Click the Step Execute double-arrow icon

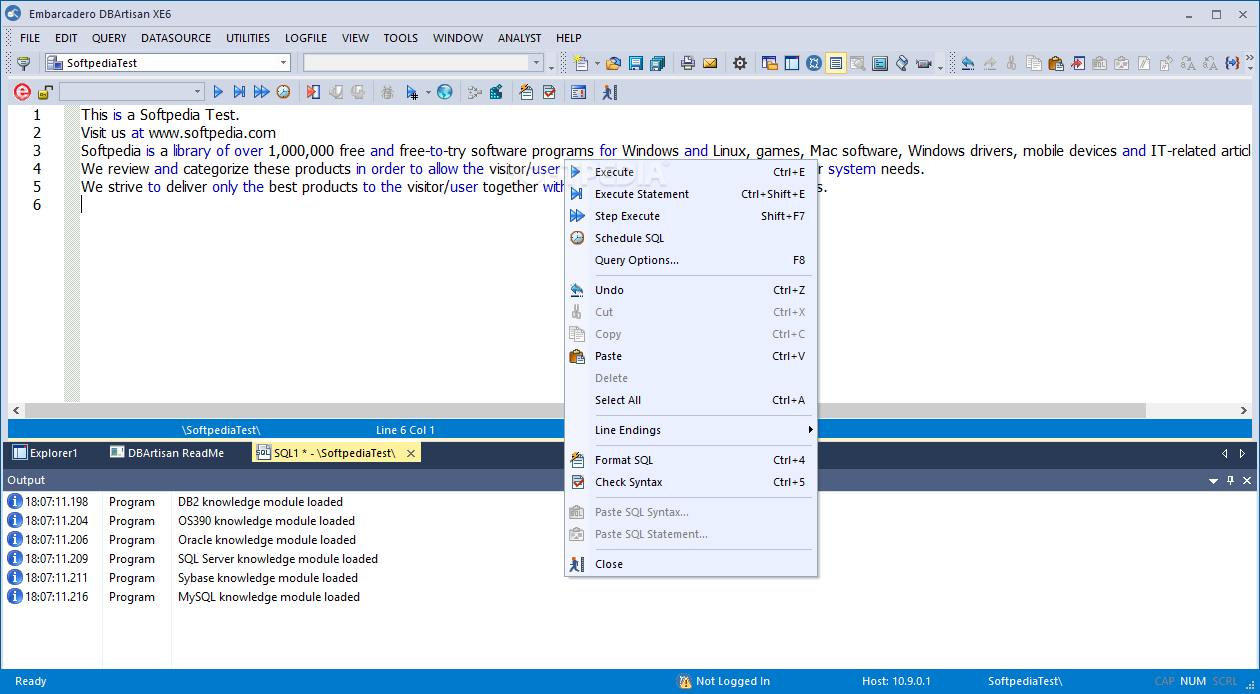pyautogui.click(x=262, y=92)
